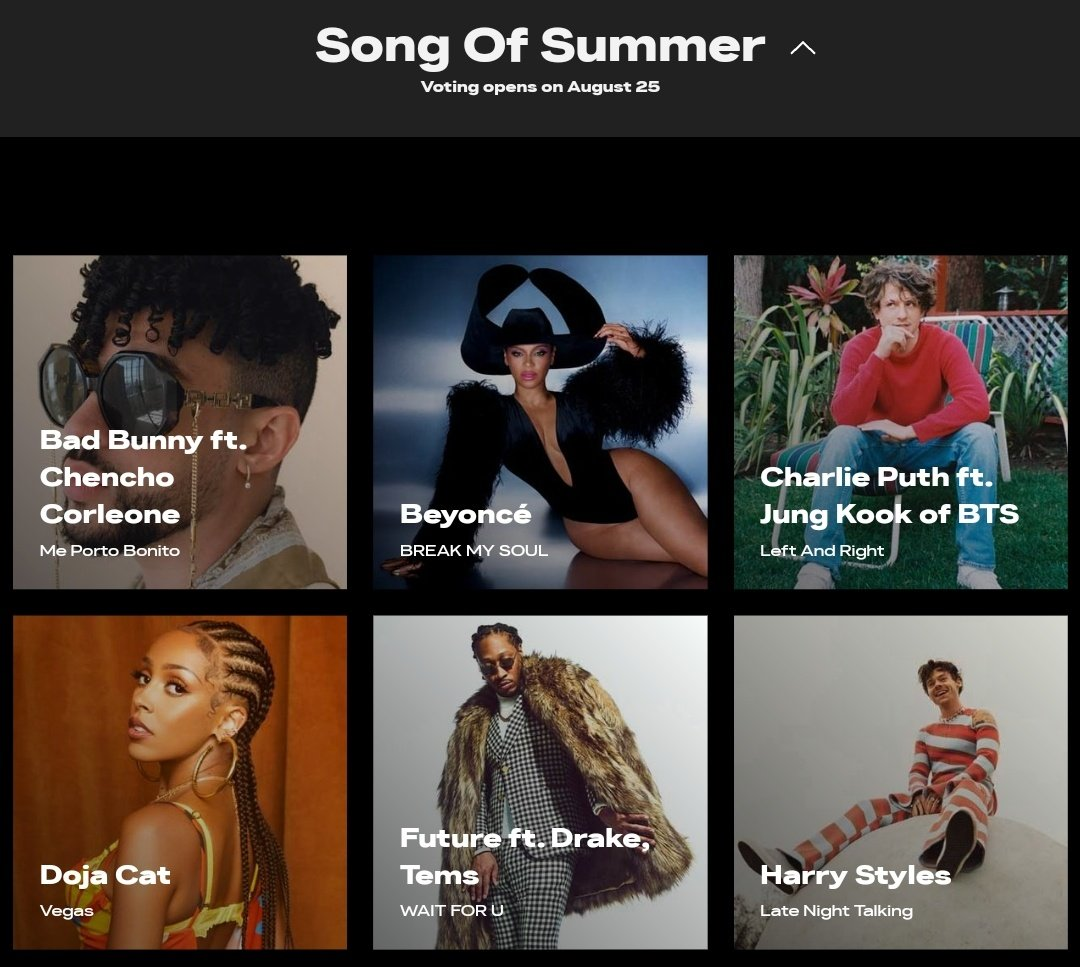
Task: Click the Harry Styles artist name text
Action: (855, 875)
